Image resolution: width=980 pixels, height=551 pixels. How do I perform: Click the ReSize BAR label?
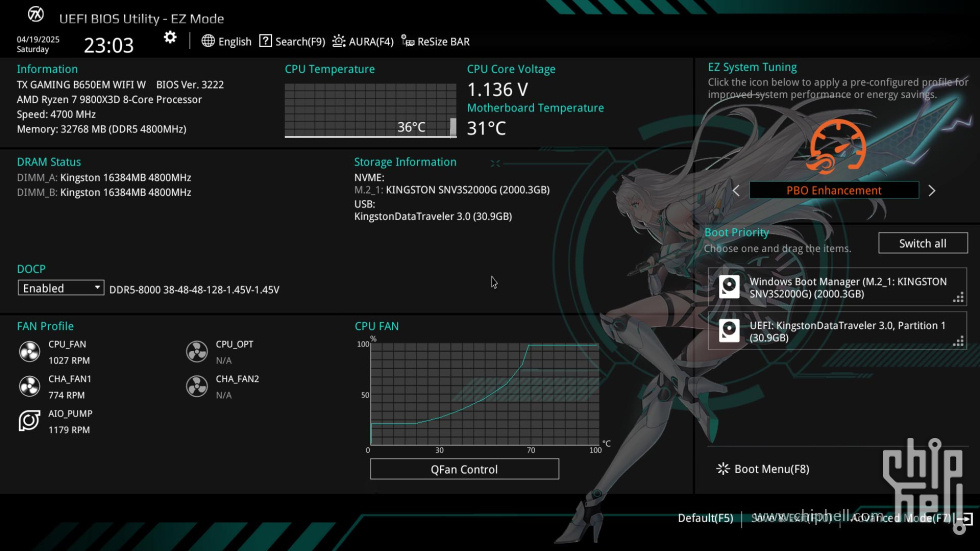pos(443,41)
